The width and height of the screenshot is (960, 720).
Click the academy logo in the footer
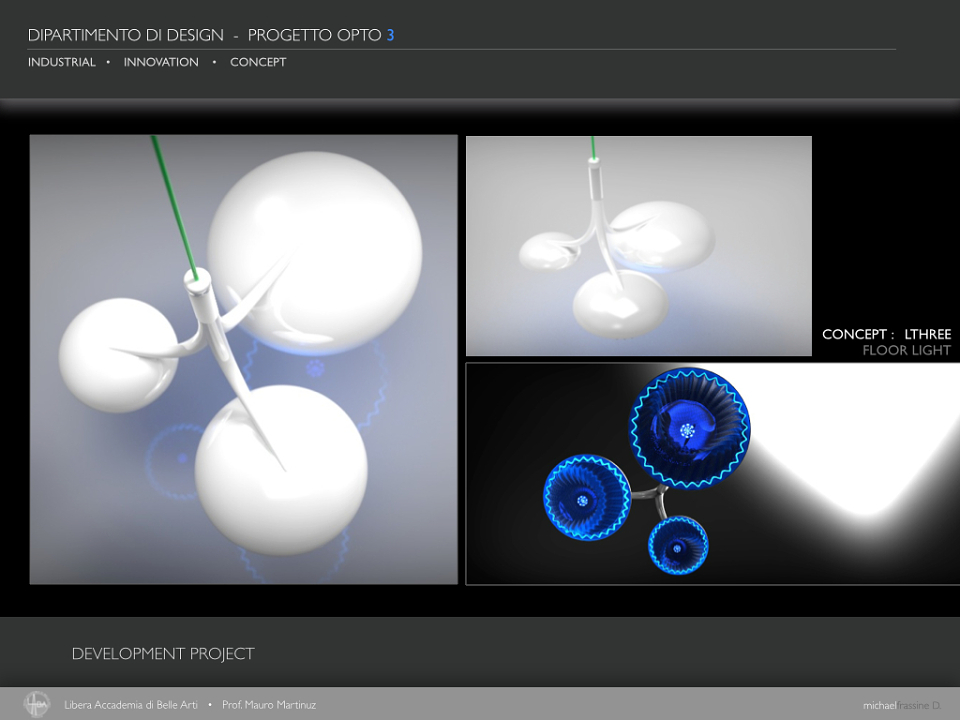pos(37,704)
